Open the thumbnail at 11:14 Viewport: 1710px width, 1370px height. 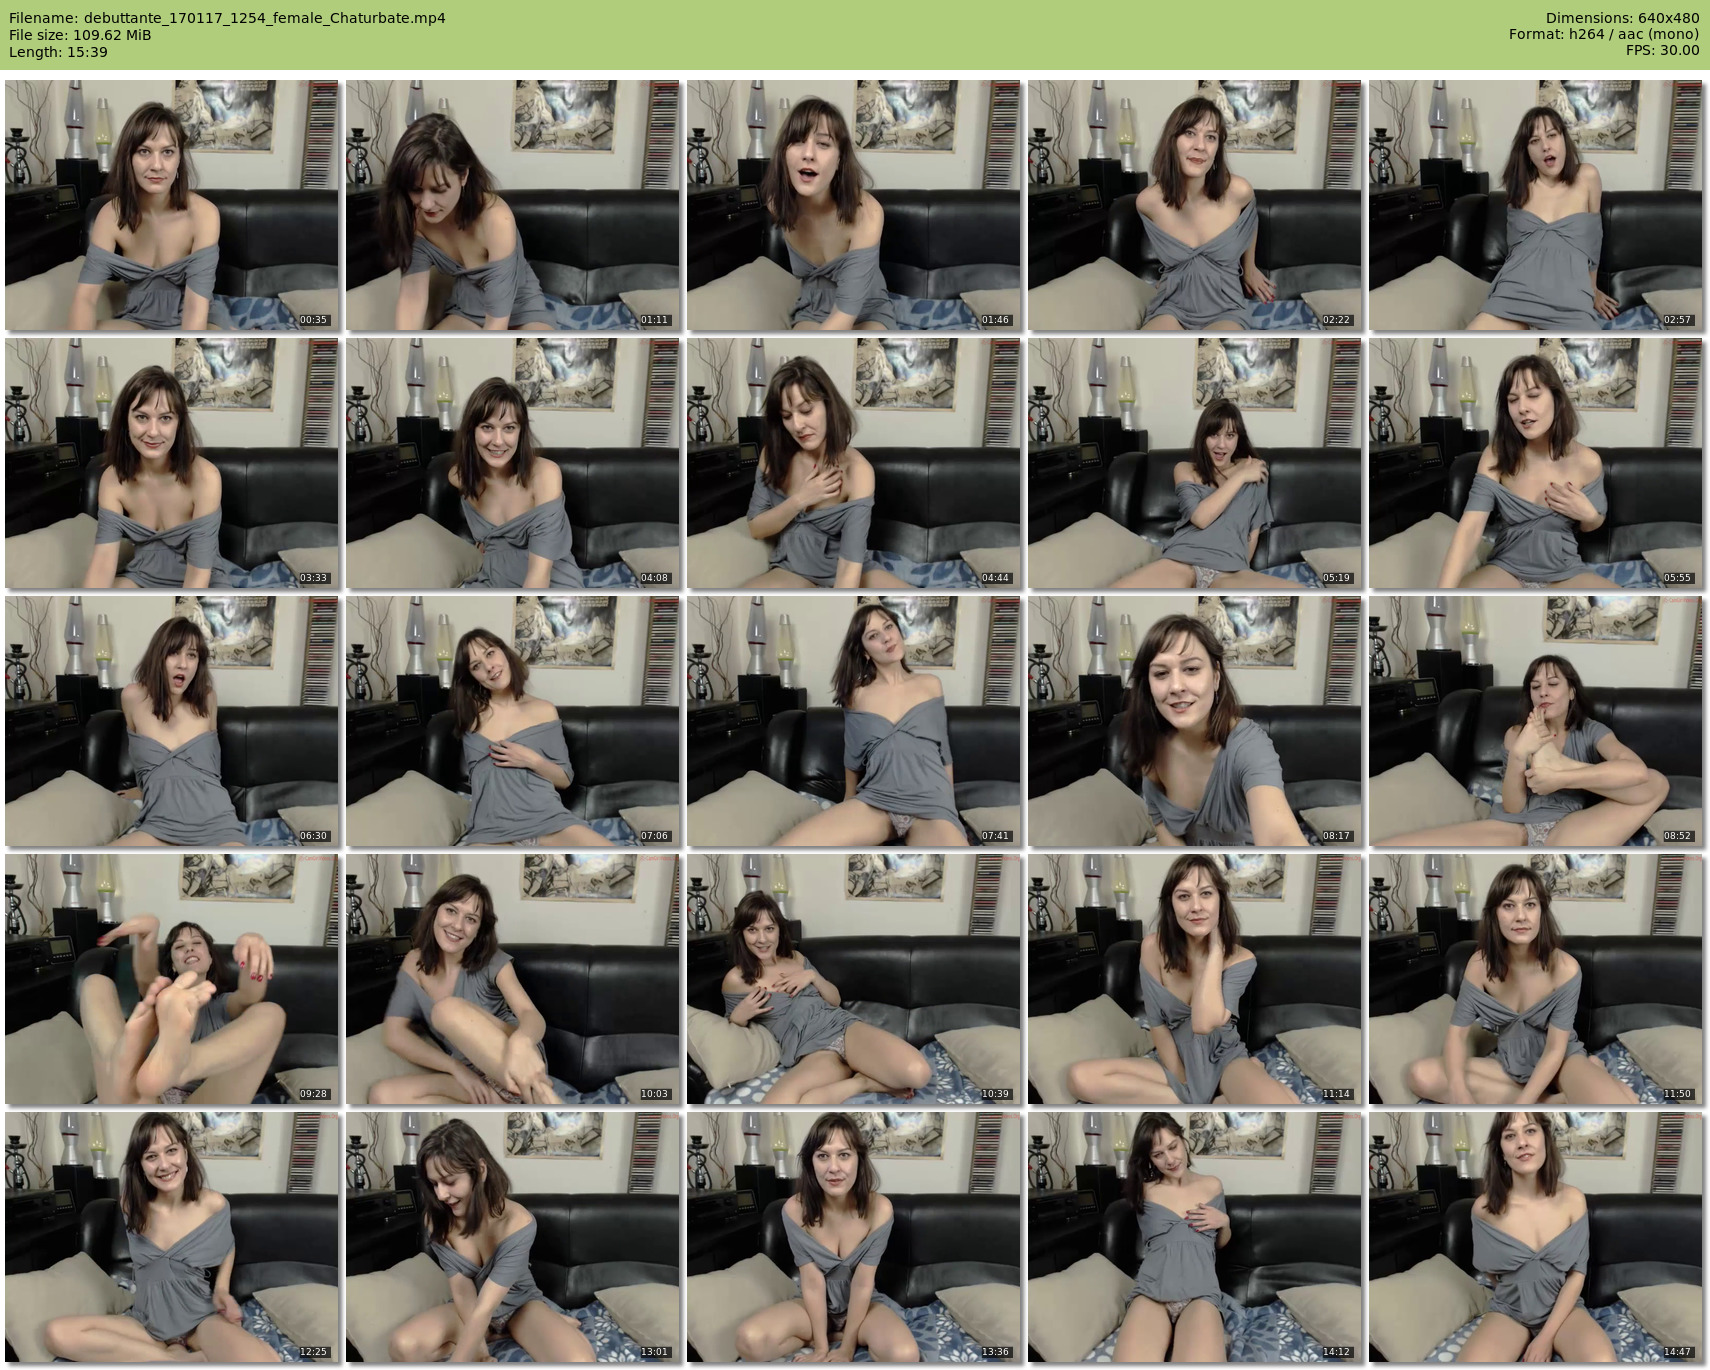click(1194, 979)
